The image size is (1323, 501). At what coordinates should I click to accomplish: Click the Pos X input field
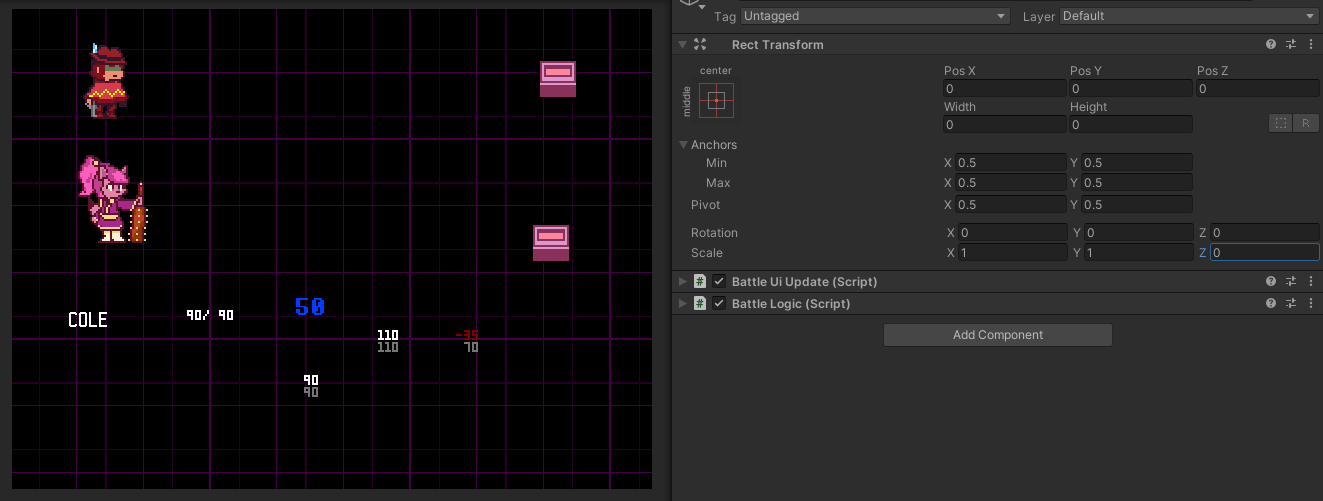(1004, 89)
